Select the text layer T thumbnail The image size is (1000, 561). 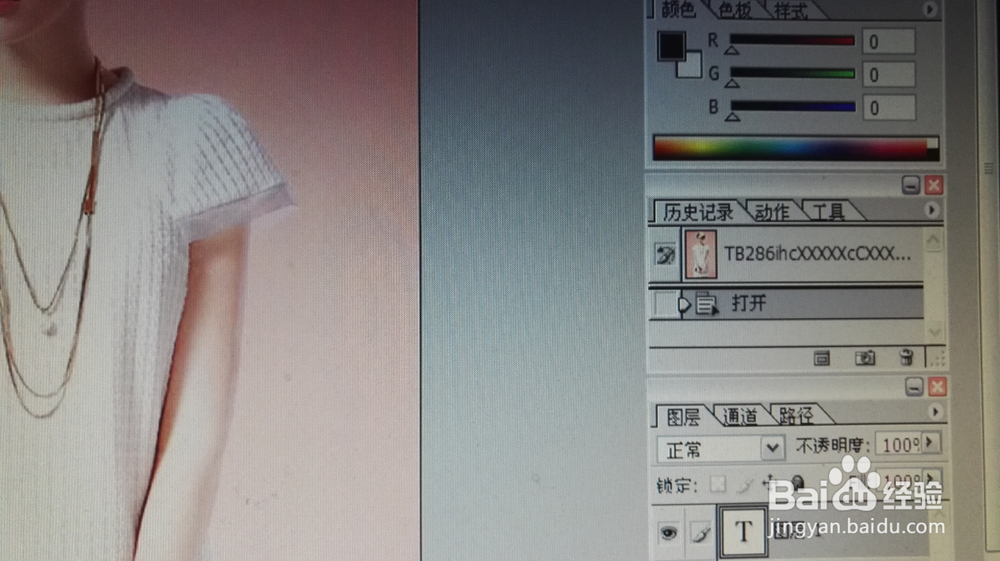coord(743,531)
